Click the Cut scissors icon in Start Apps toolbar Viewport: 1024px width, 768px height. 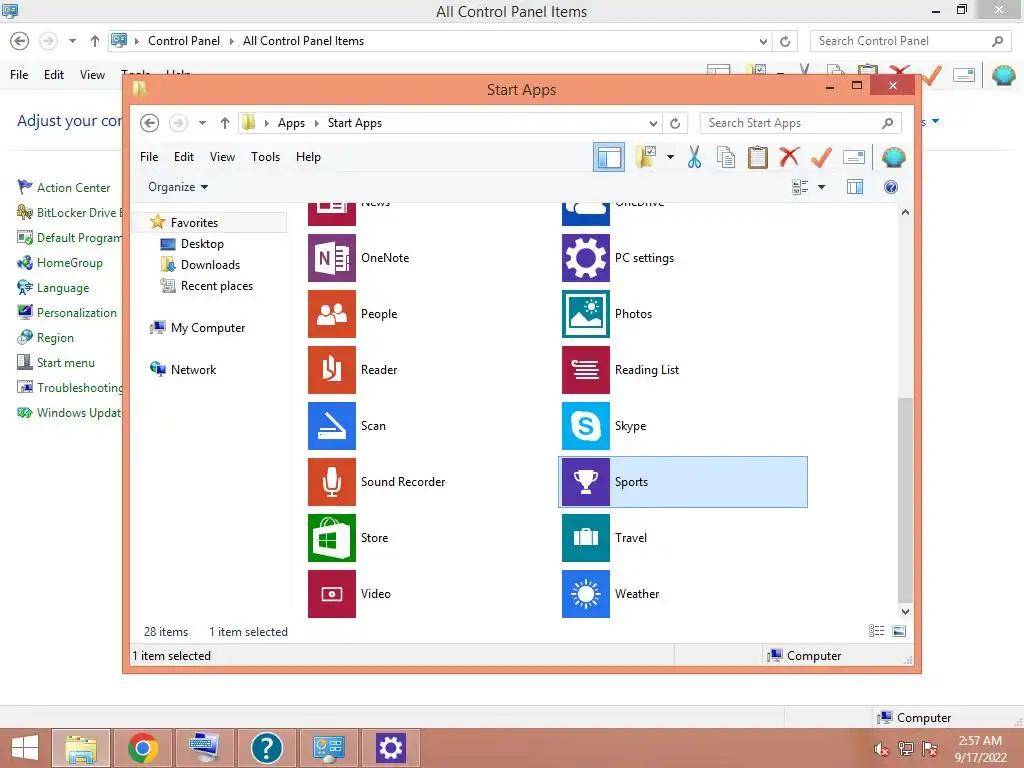(694, 157)
